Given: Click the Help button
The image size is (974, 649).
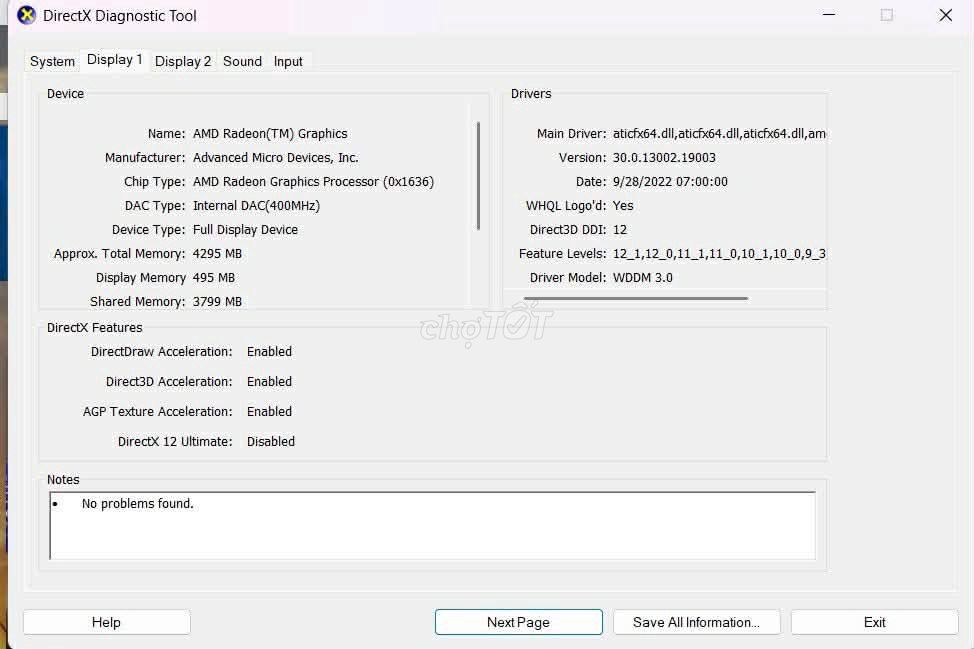Looking at the screenshot, I should pyautogui.click(x=105, y=621).
